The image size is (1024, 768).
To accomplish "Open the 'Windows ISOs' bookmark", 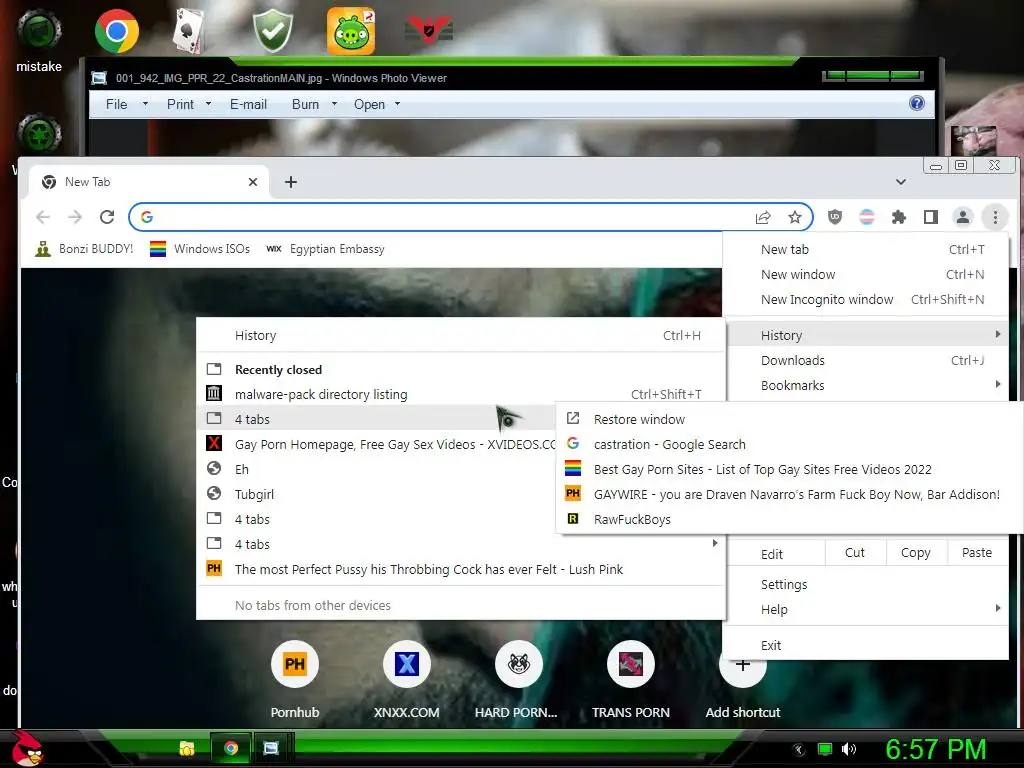I will coord(200,249).
